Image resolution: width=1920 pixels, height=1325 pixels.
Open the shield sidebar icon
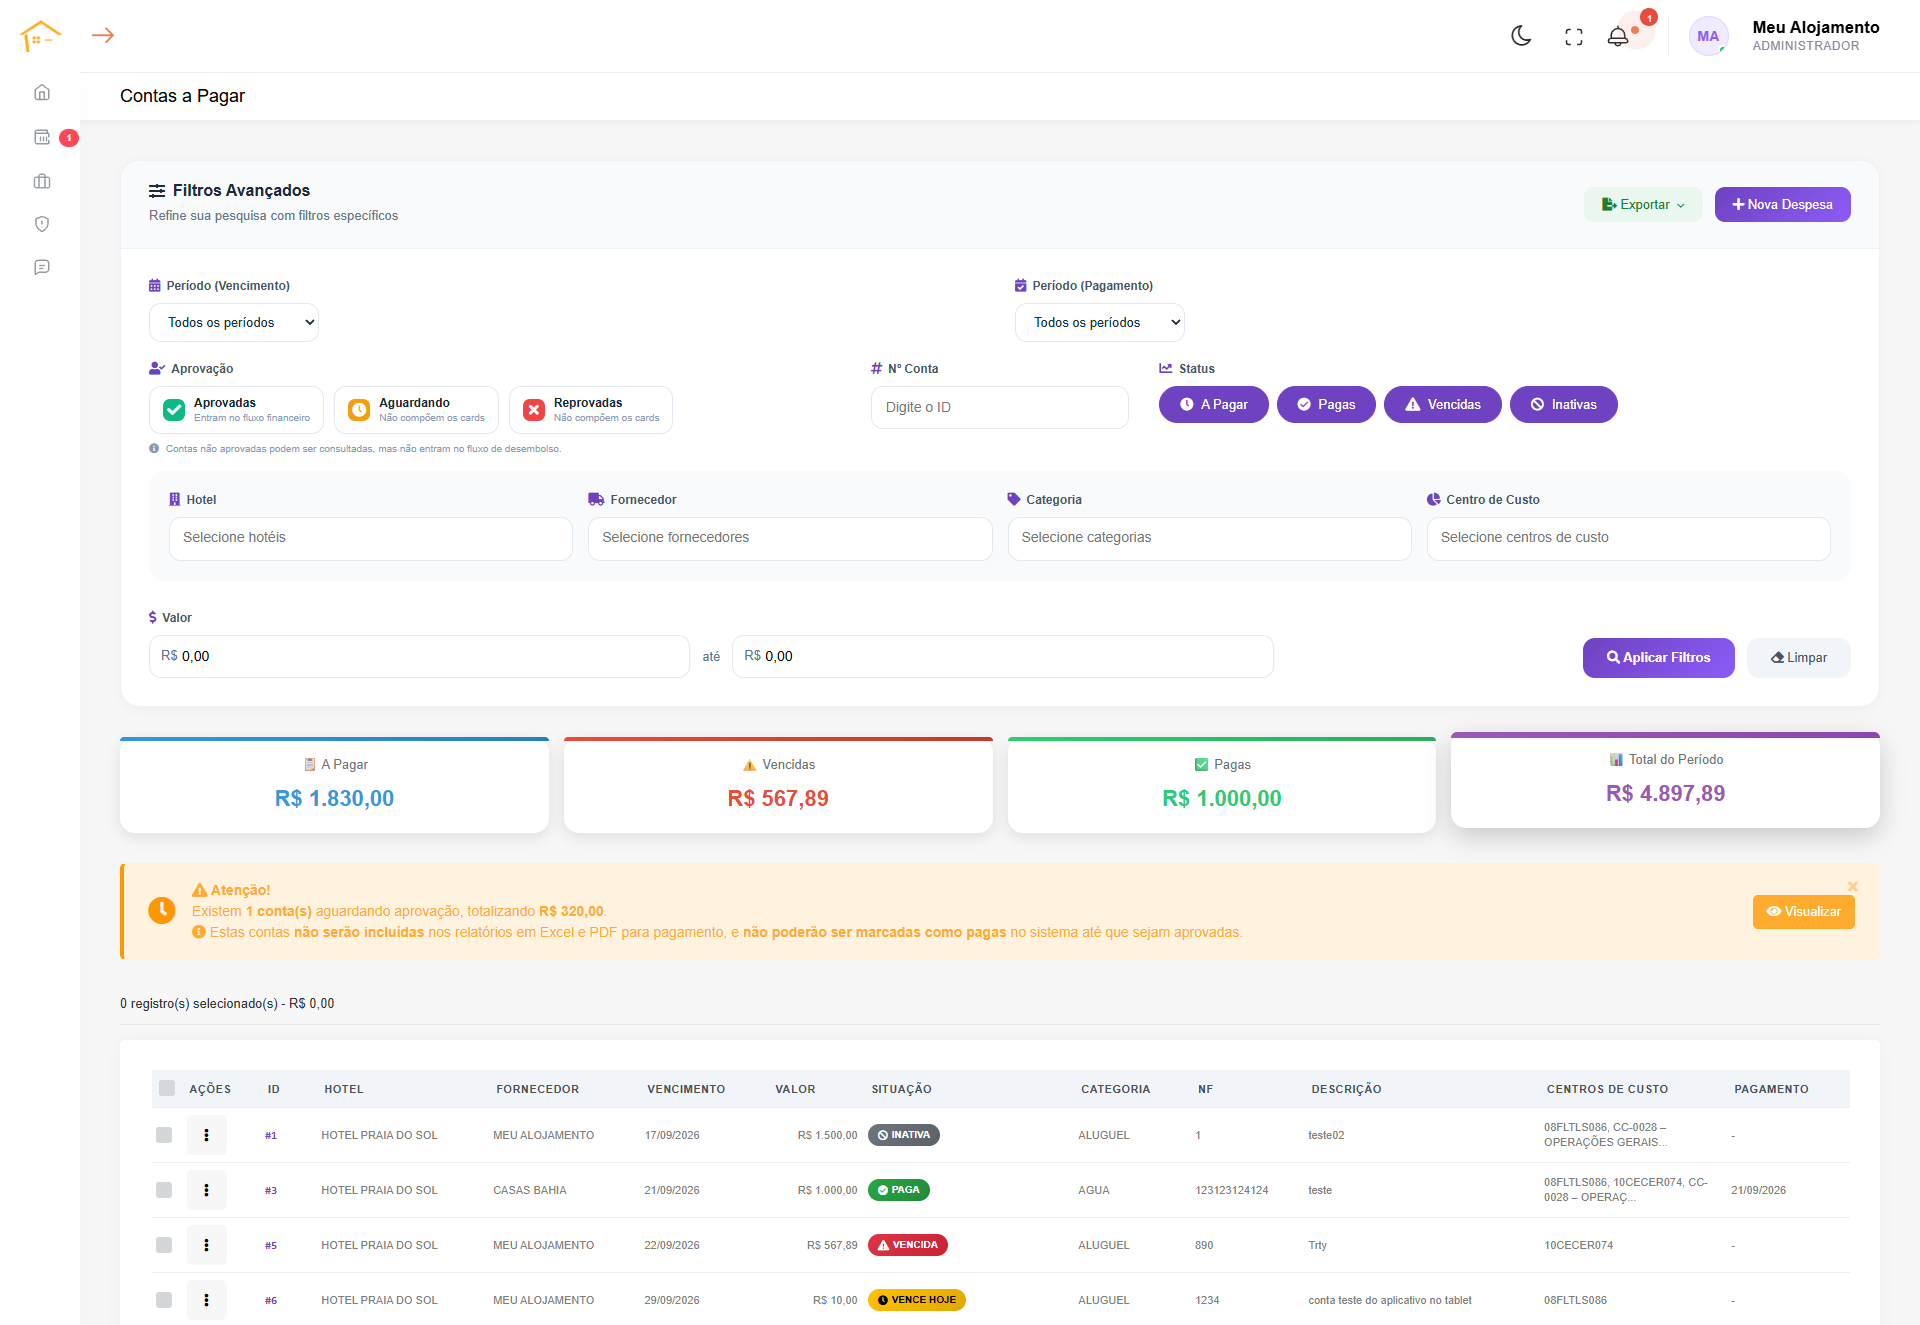click(x=42, y=224)
